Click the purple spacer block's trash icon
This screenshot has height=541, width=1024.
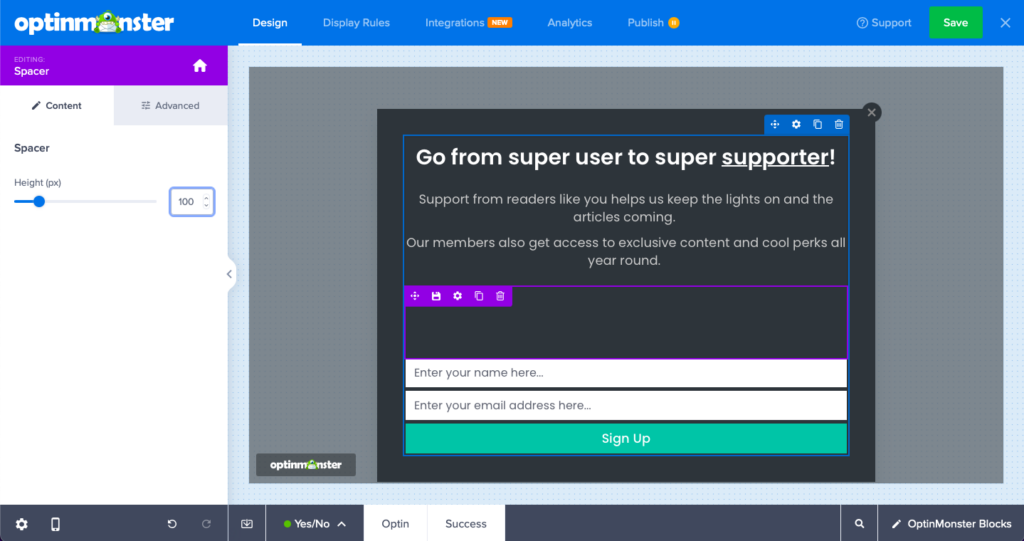point(500,297)
